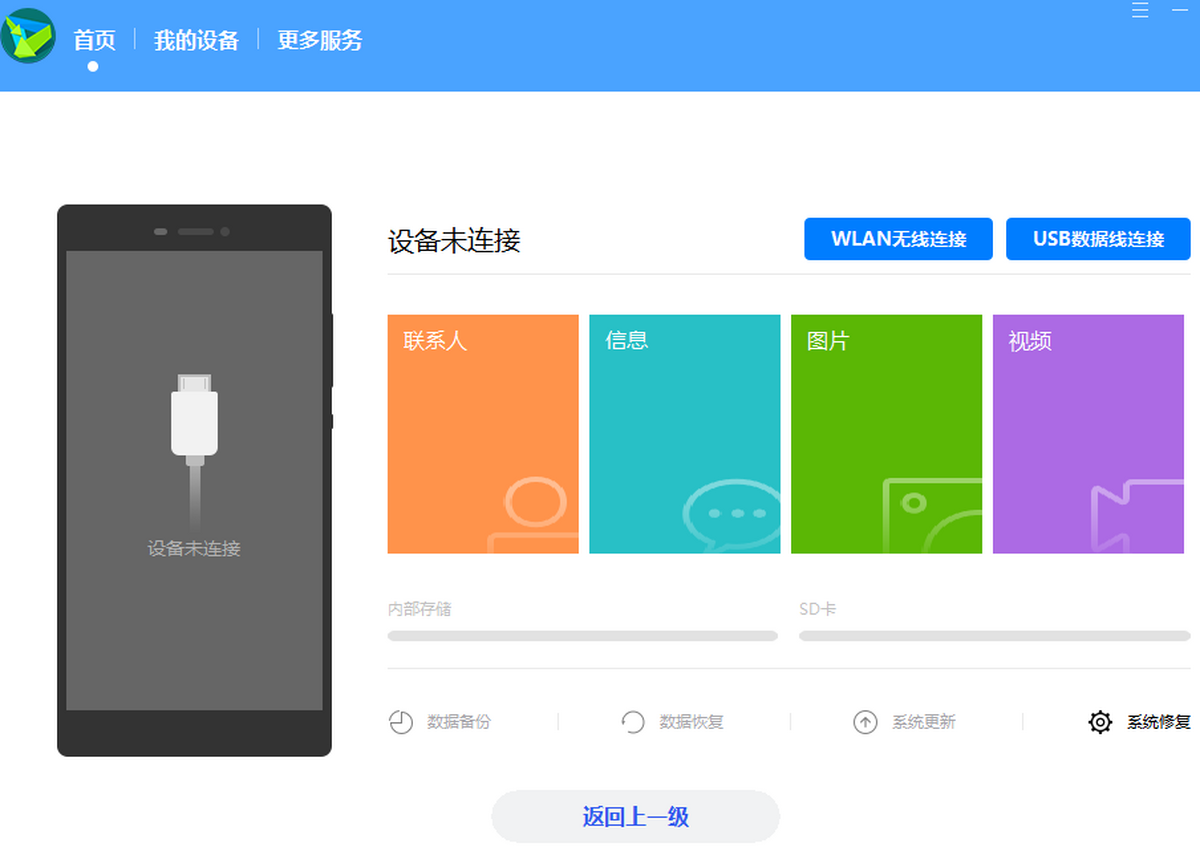The width and height of the screenshot is (1200, 851).
Task: Connect via the USB数据线连接 button
Action: tap(1097, 239)
